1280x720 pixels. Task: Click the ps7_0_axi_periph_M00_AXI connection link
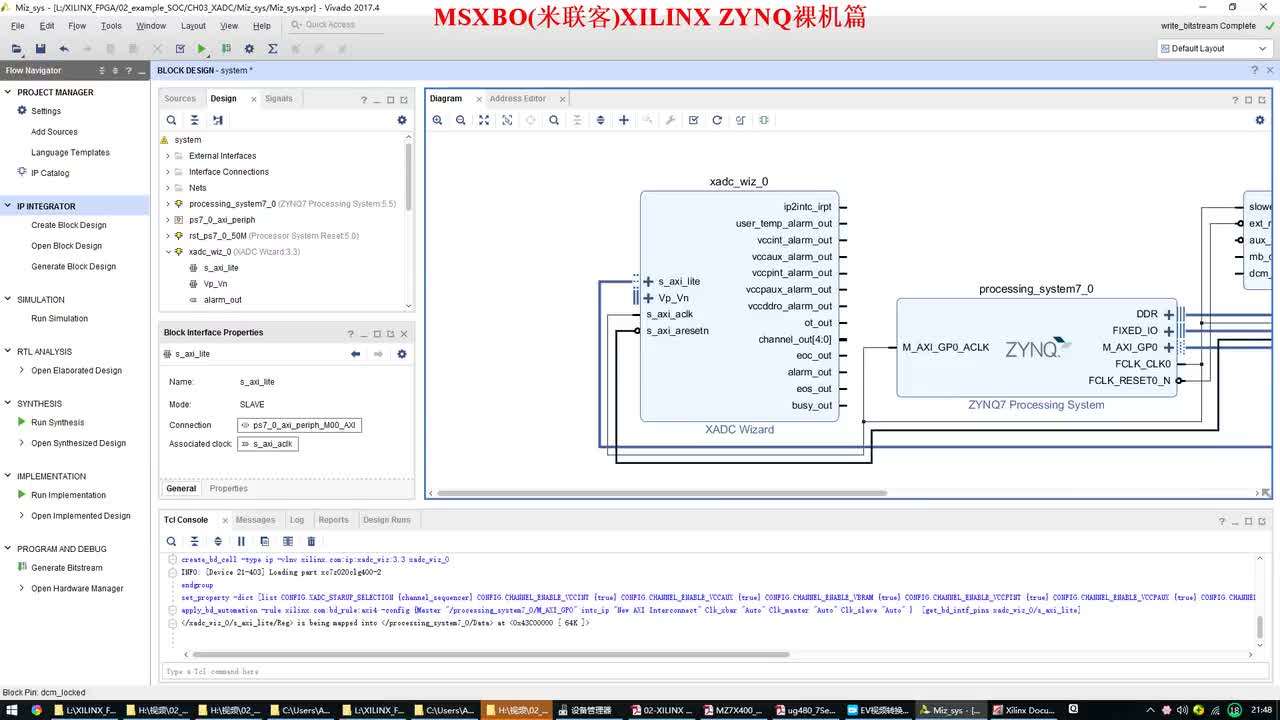299,425
